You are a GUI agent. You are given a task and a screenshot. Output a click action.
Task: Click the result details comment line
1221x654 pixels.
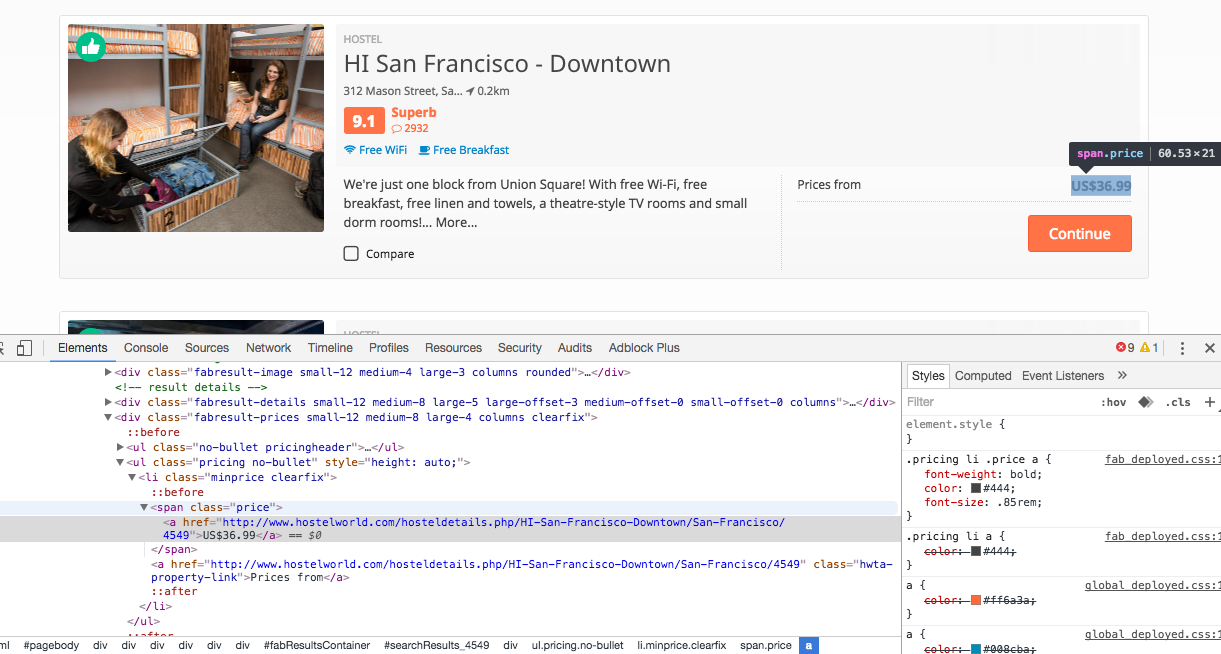tap(191, 387)
